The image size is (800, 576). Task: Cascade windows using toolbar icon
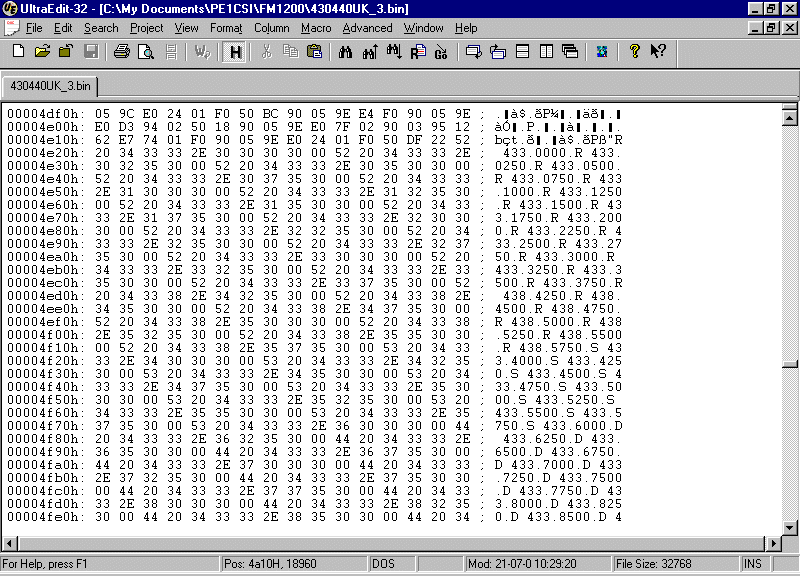[570, 52]
